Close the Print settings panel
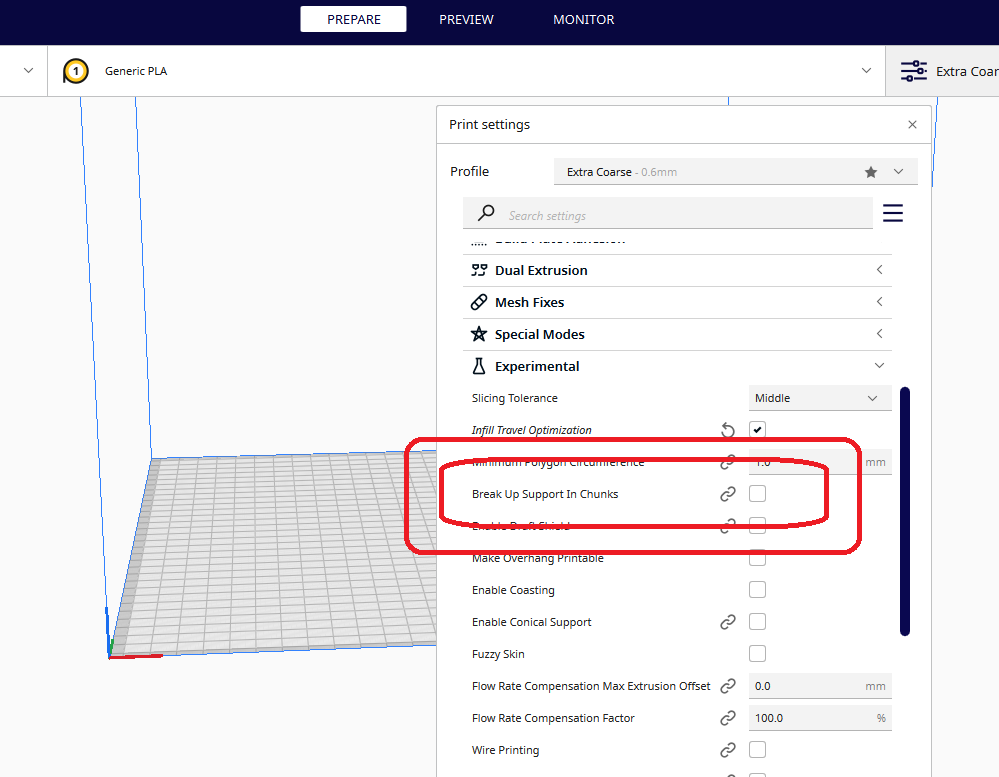 point(912,124)
